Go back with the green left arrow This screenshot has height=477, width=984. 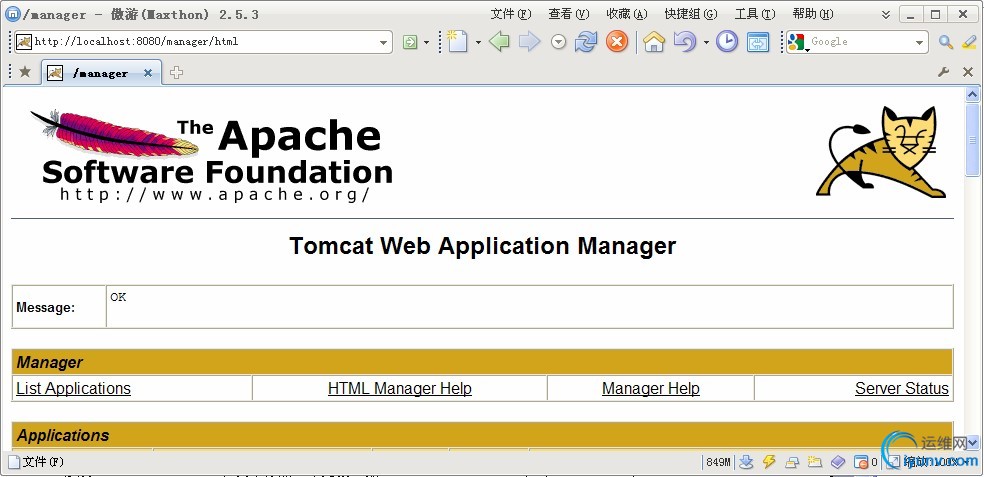[499, 42]
